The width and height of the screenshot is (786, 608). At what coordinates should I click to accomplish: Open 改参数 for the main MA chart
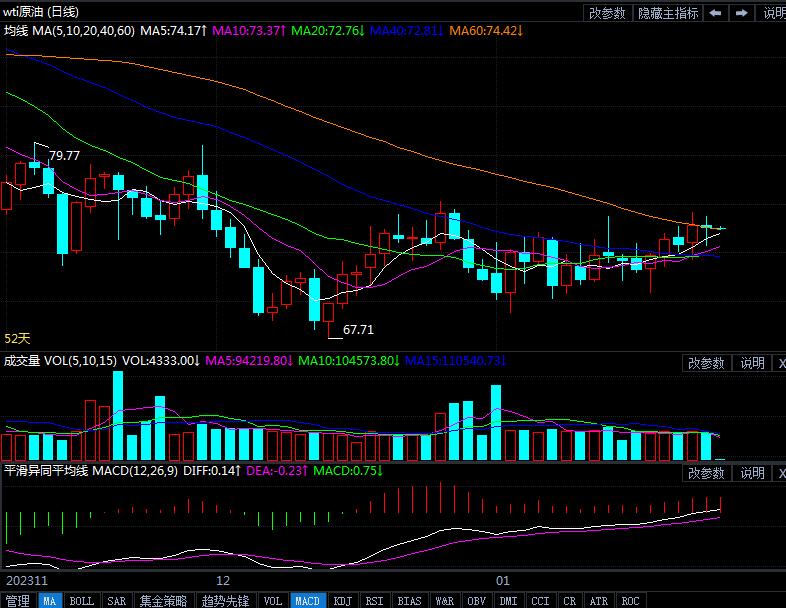[607, 13]
